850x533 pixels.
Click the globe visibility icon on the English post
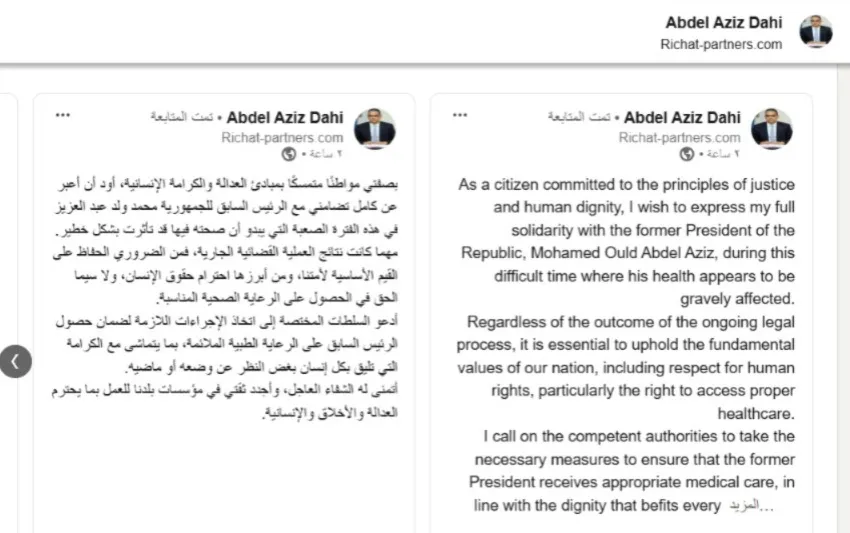point(687,154)
